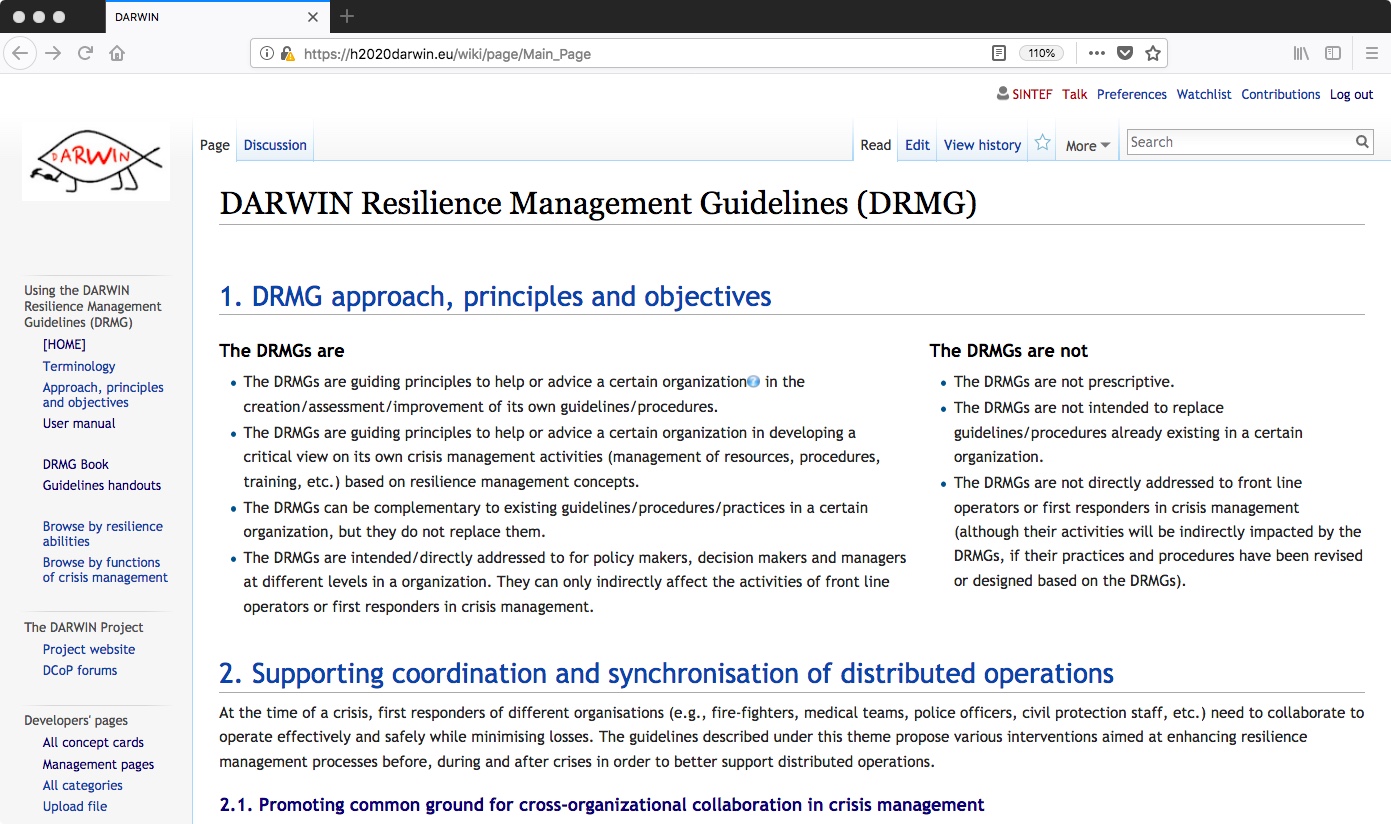The width and height of the screenshot is (1391, 824).
Task: Toggle the wiki watchlist star
Action: 1042,143
